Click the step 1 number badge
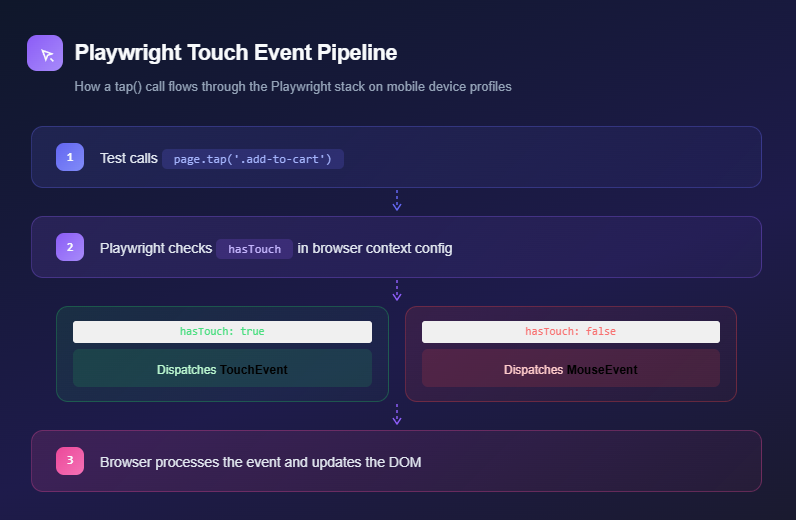Viewport: 796px width, 520px height. [69, 157]
